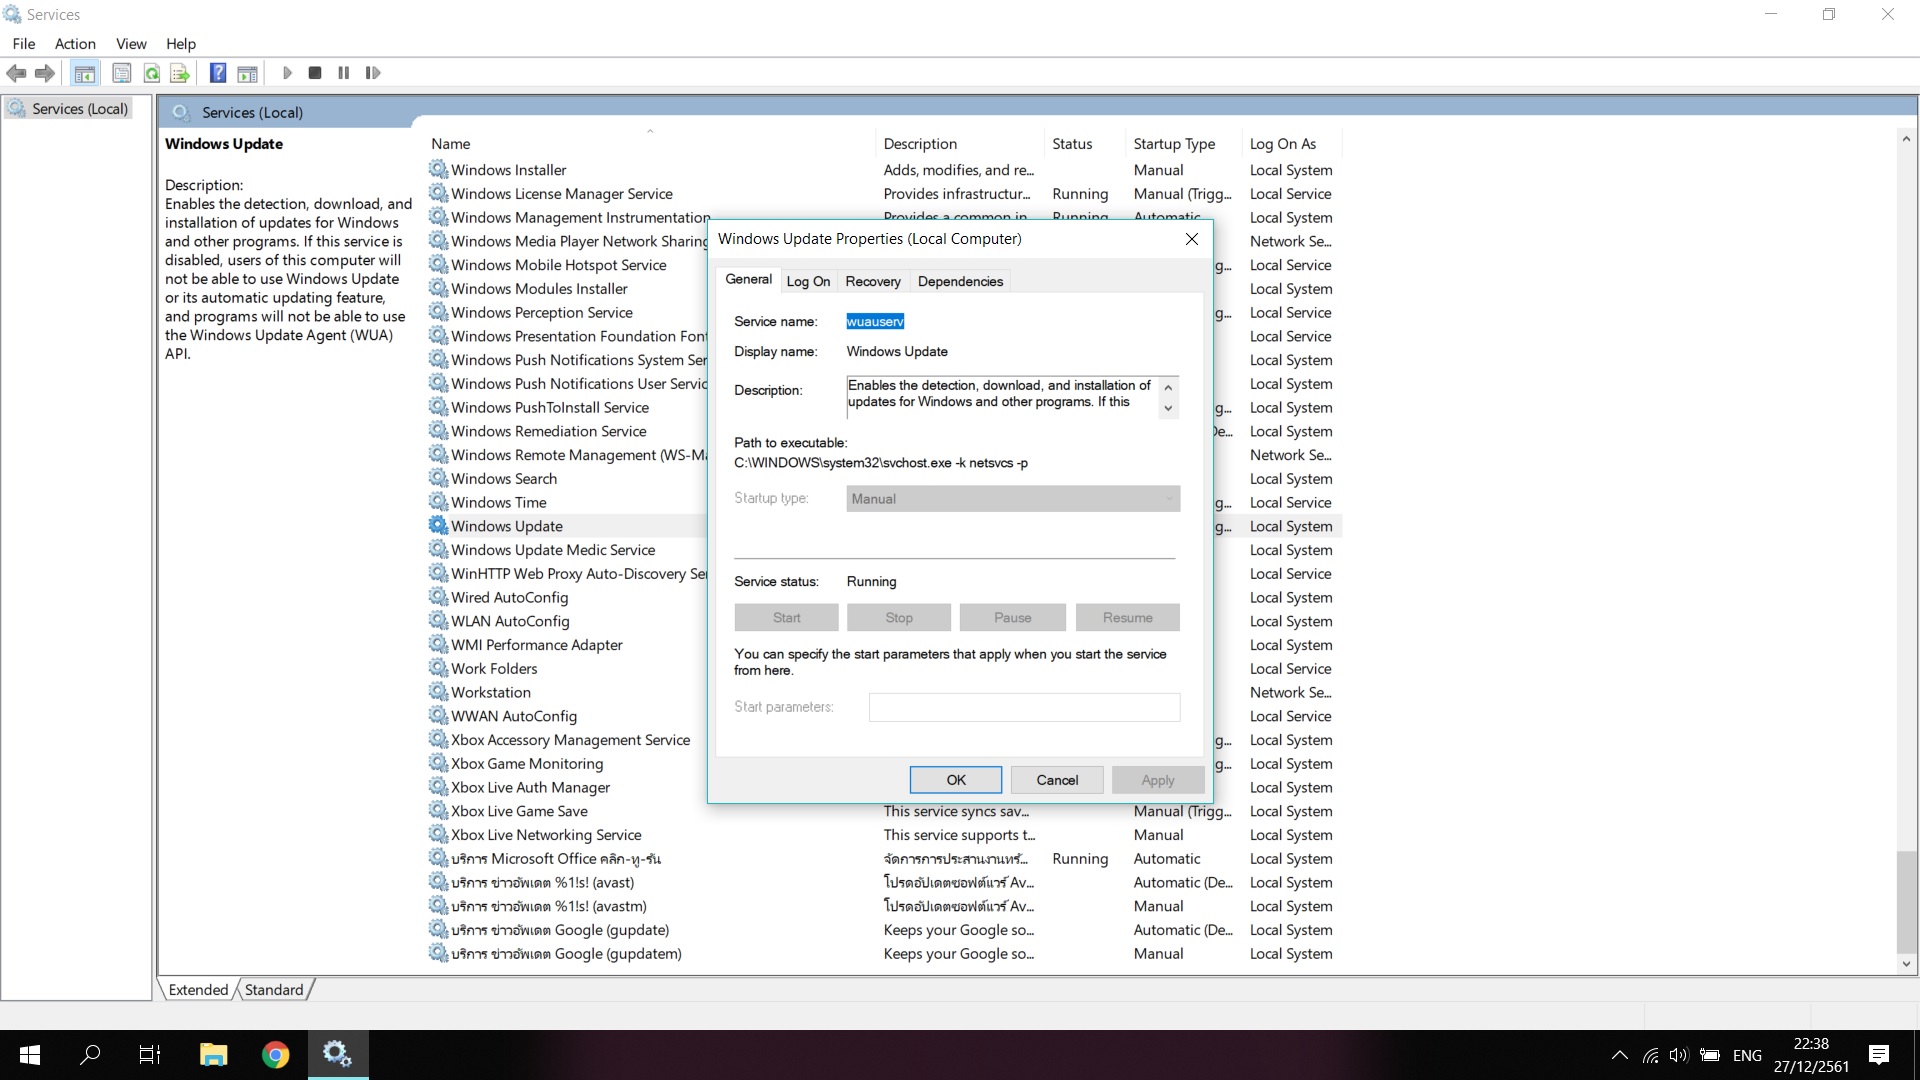The height and width of the screenshot is (1080, 1920).
Task: Click the gear icon beside Xbox Live Game Save
Action: tap(438, 811)
